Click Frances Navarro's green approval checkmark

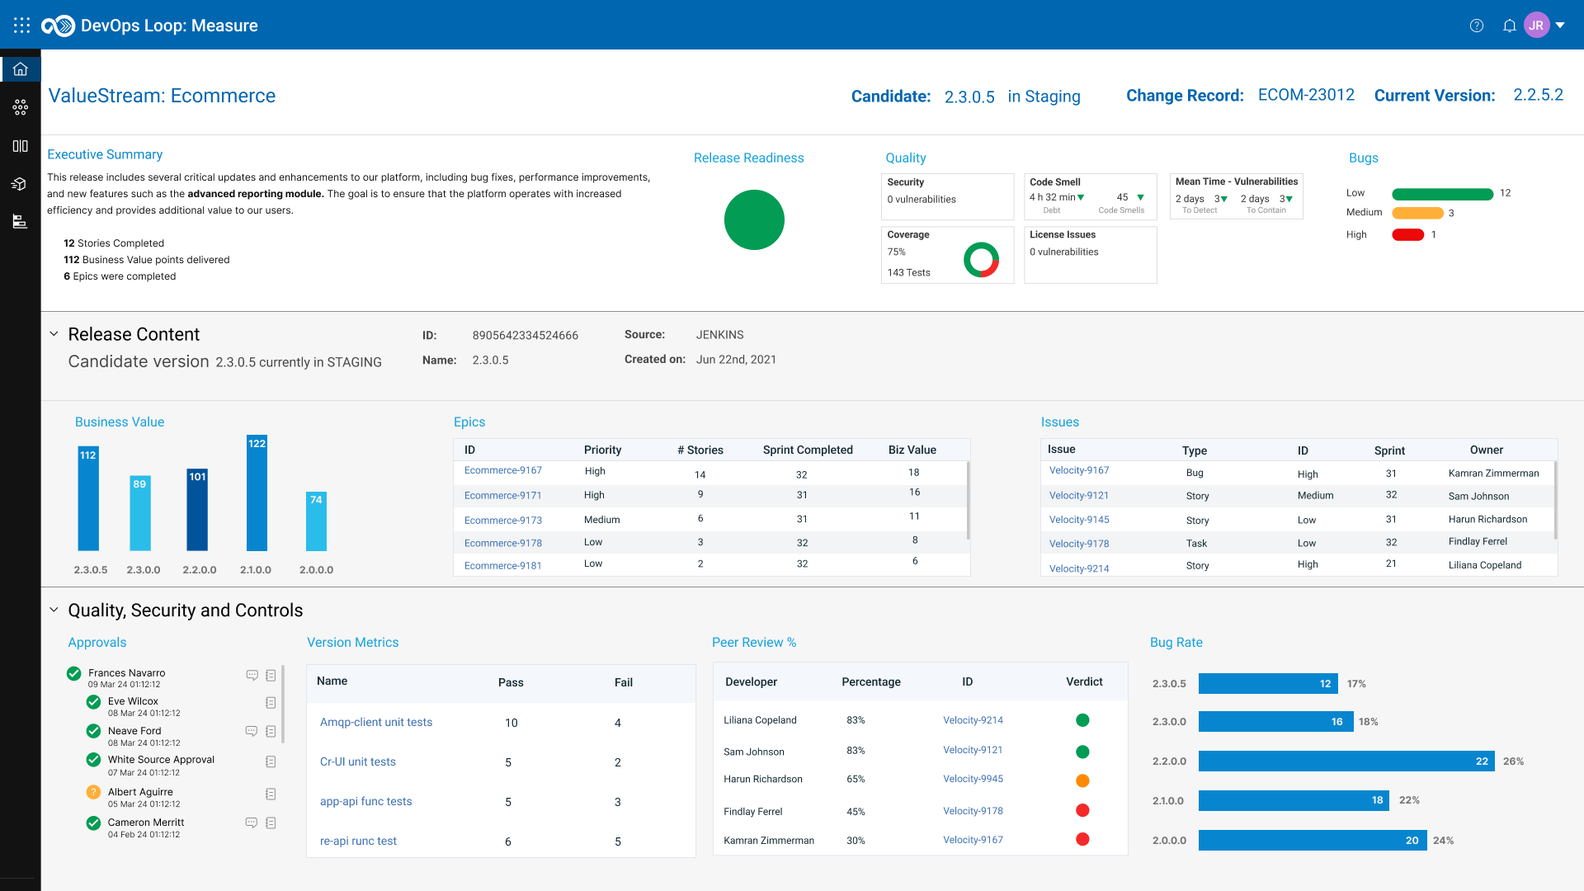pos(74,674)
